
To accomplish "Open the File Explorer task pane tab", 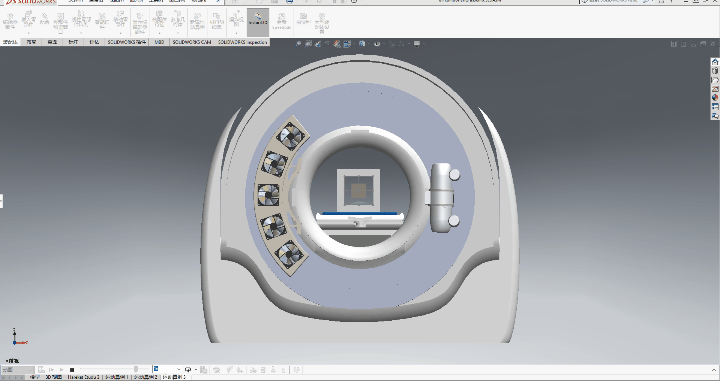I will pos(715,79).
